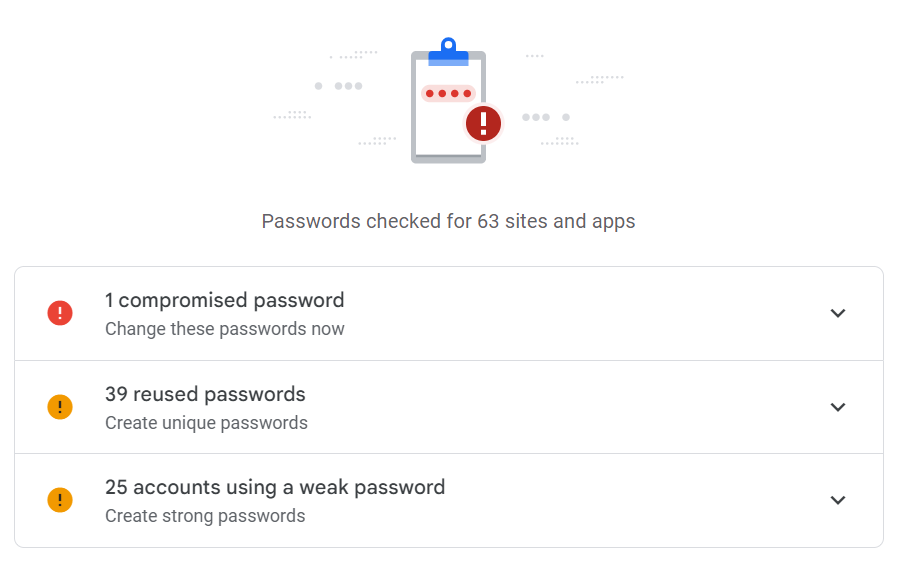Click the yellow reused passwords warning icon
897x588 pixels.
click(60, 407)
